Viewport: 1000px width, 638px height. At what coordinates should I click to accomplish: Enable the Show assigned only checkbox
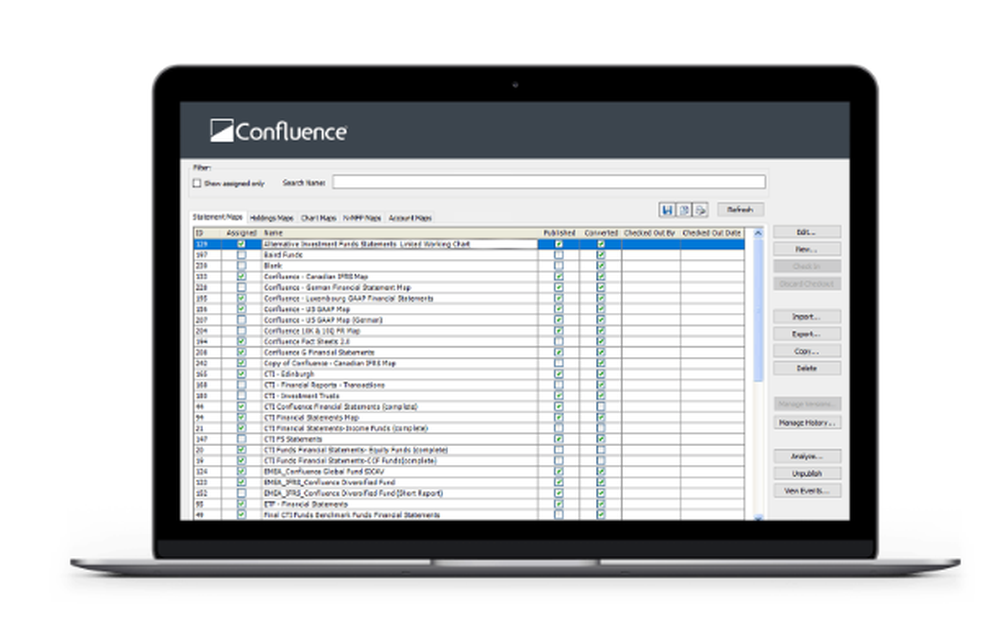click(197, 183)
